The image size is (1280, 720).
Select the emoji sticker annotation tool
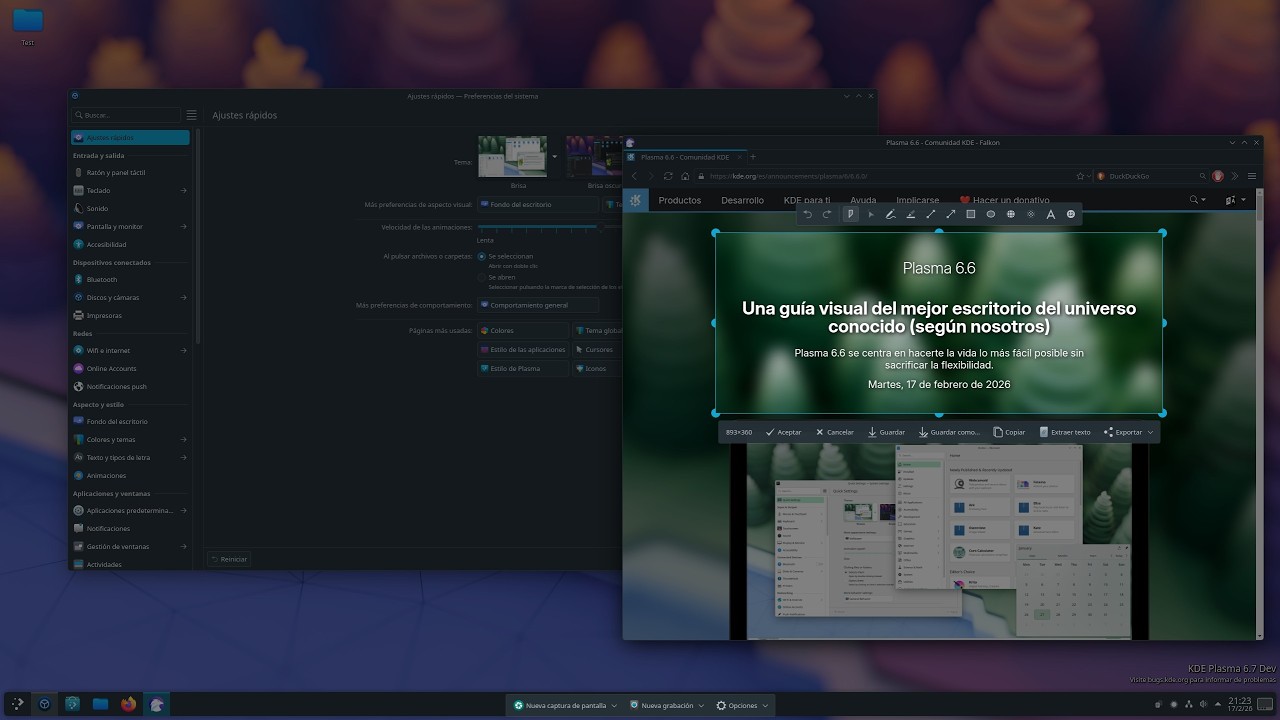(x=1070, y=214)
